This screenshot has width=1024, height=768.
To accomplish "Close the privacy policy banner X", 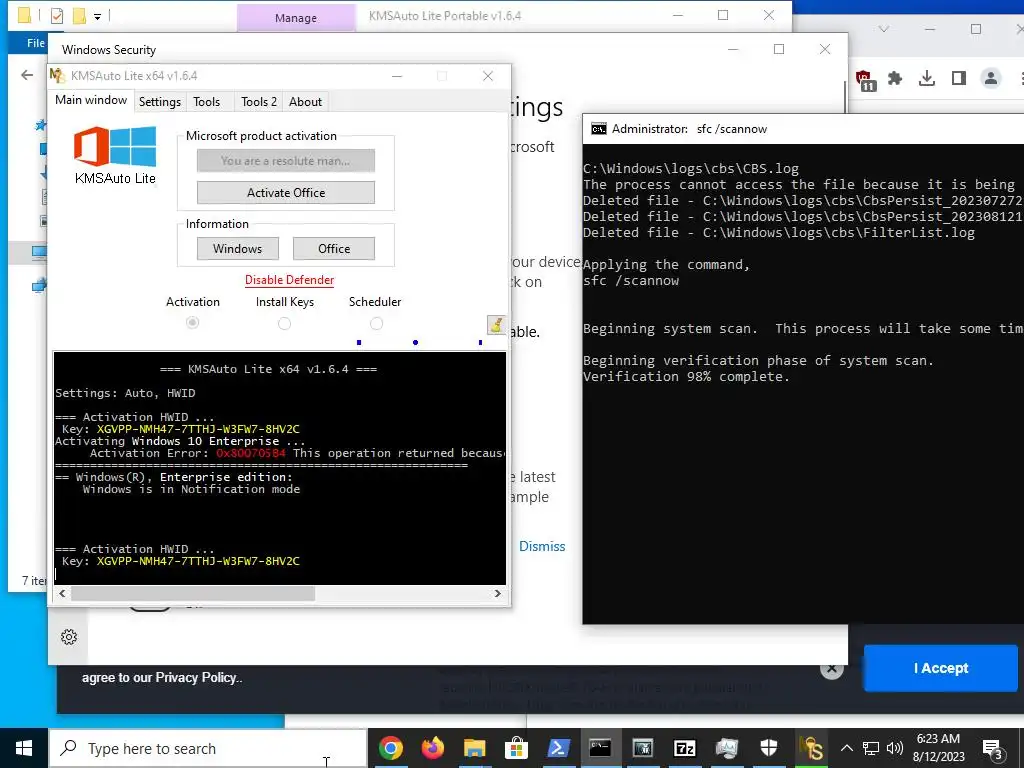I will 831,668.
